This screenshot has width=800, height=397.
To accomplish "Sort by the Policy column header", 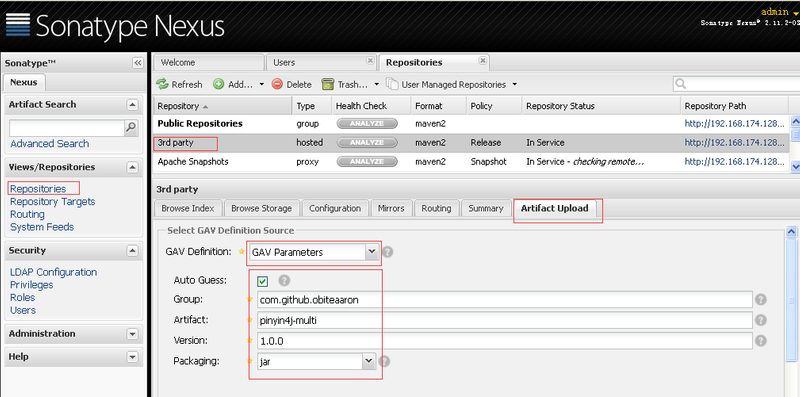I will pyautogui.click(x=494, y=106).
